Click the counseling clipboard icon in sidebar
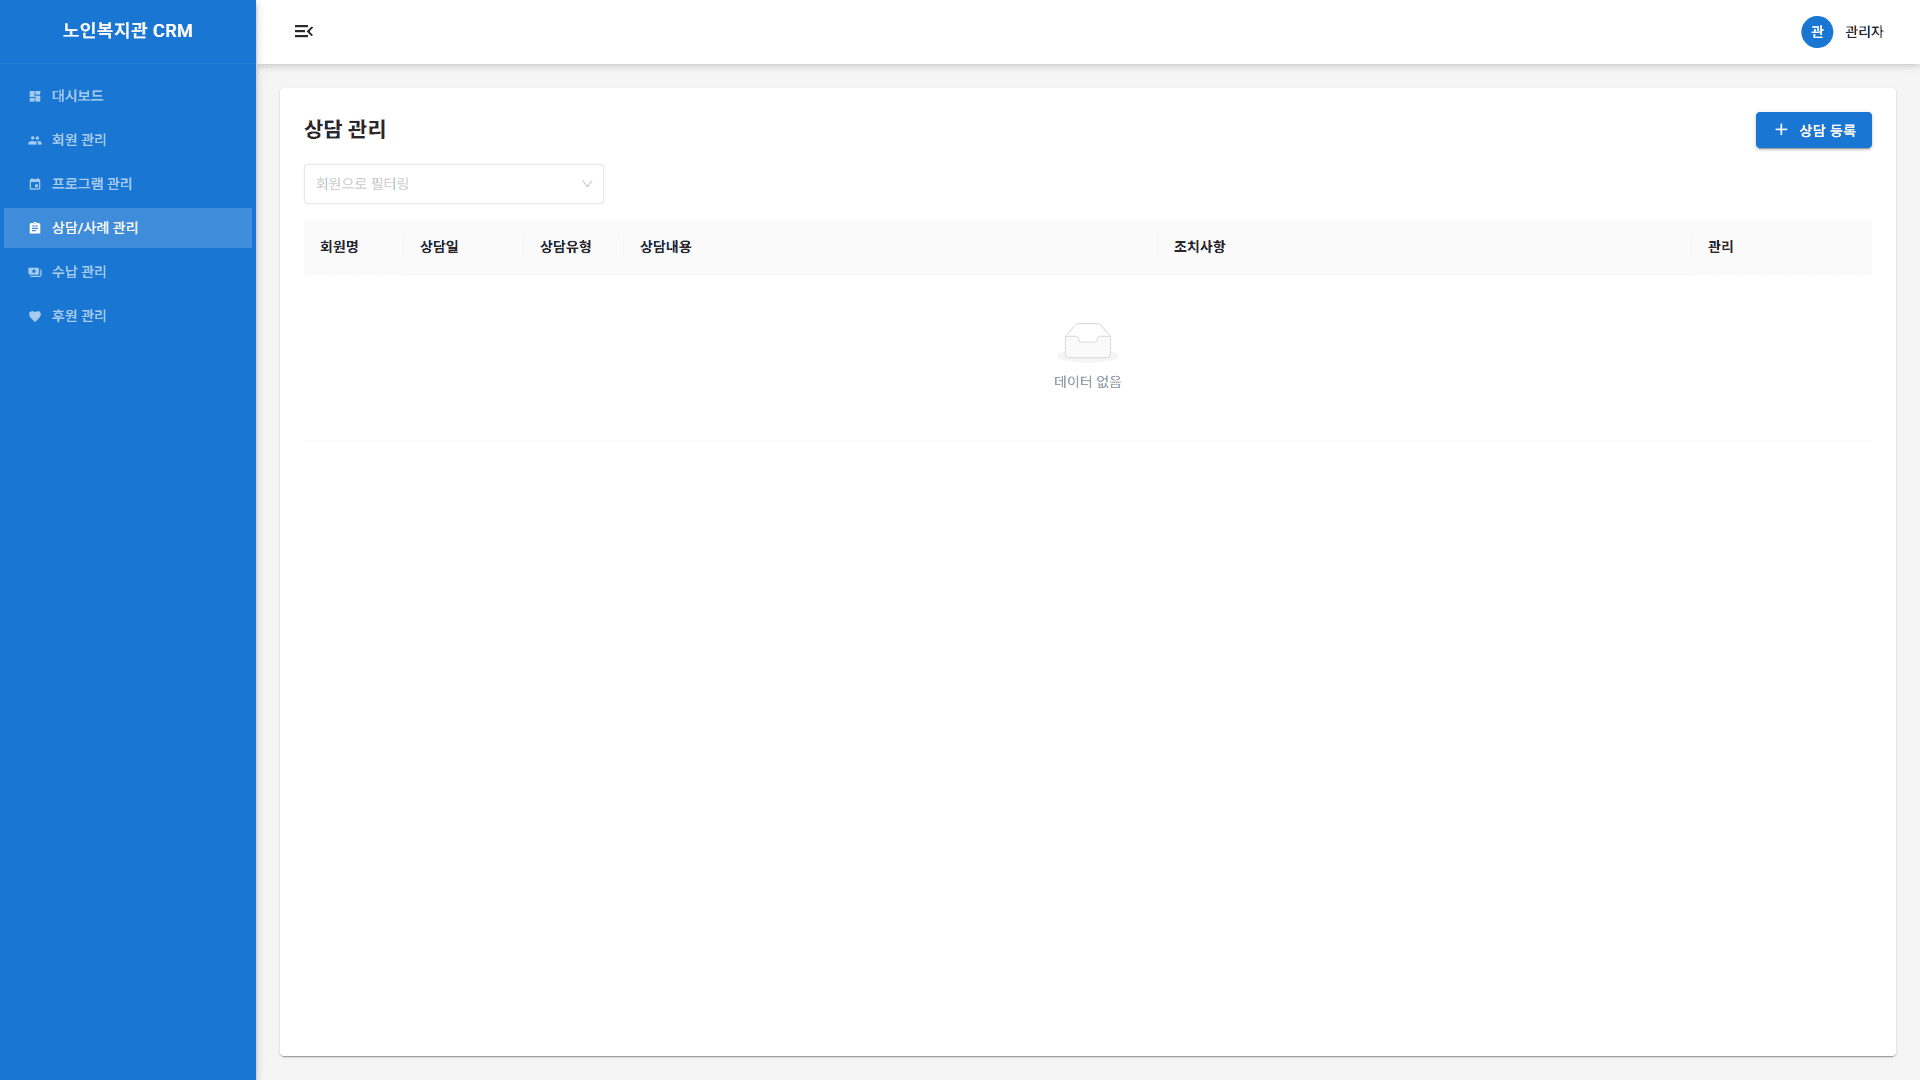 [x=35, y=228]
